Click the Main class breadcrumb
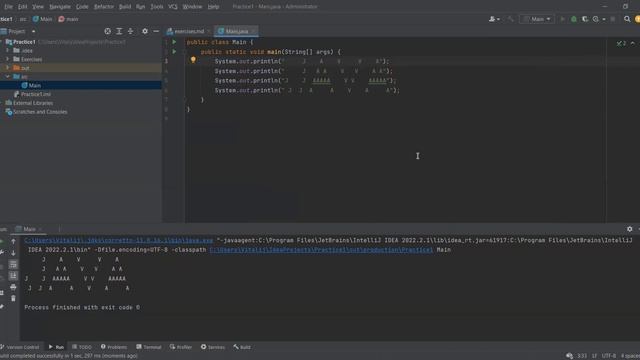This screenshot has width=640, height=360. (x=42, y=19)
